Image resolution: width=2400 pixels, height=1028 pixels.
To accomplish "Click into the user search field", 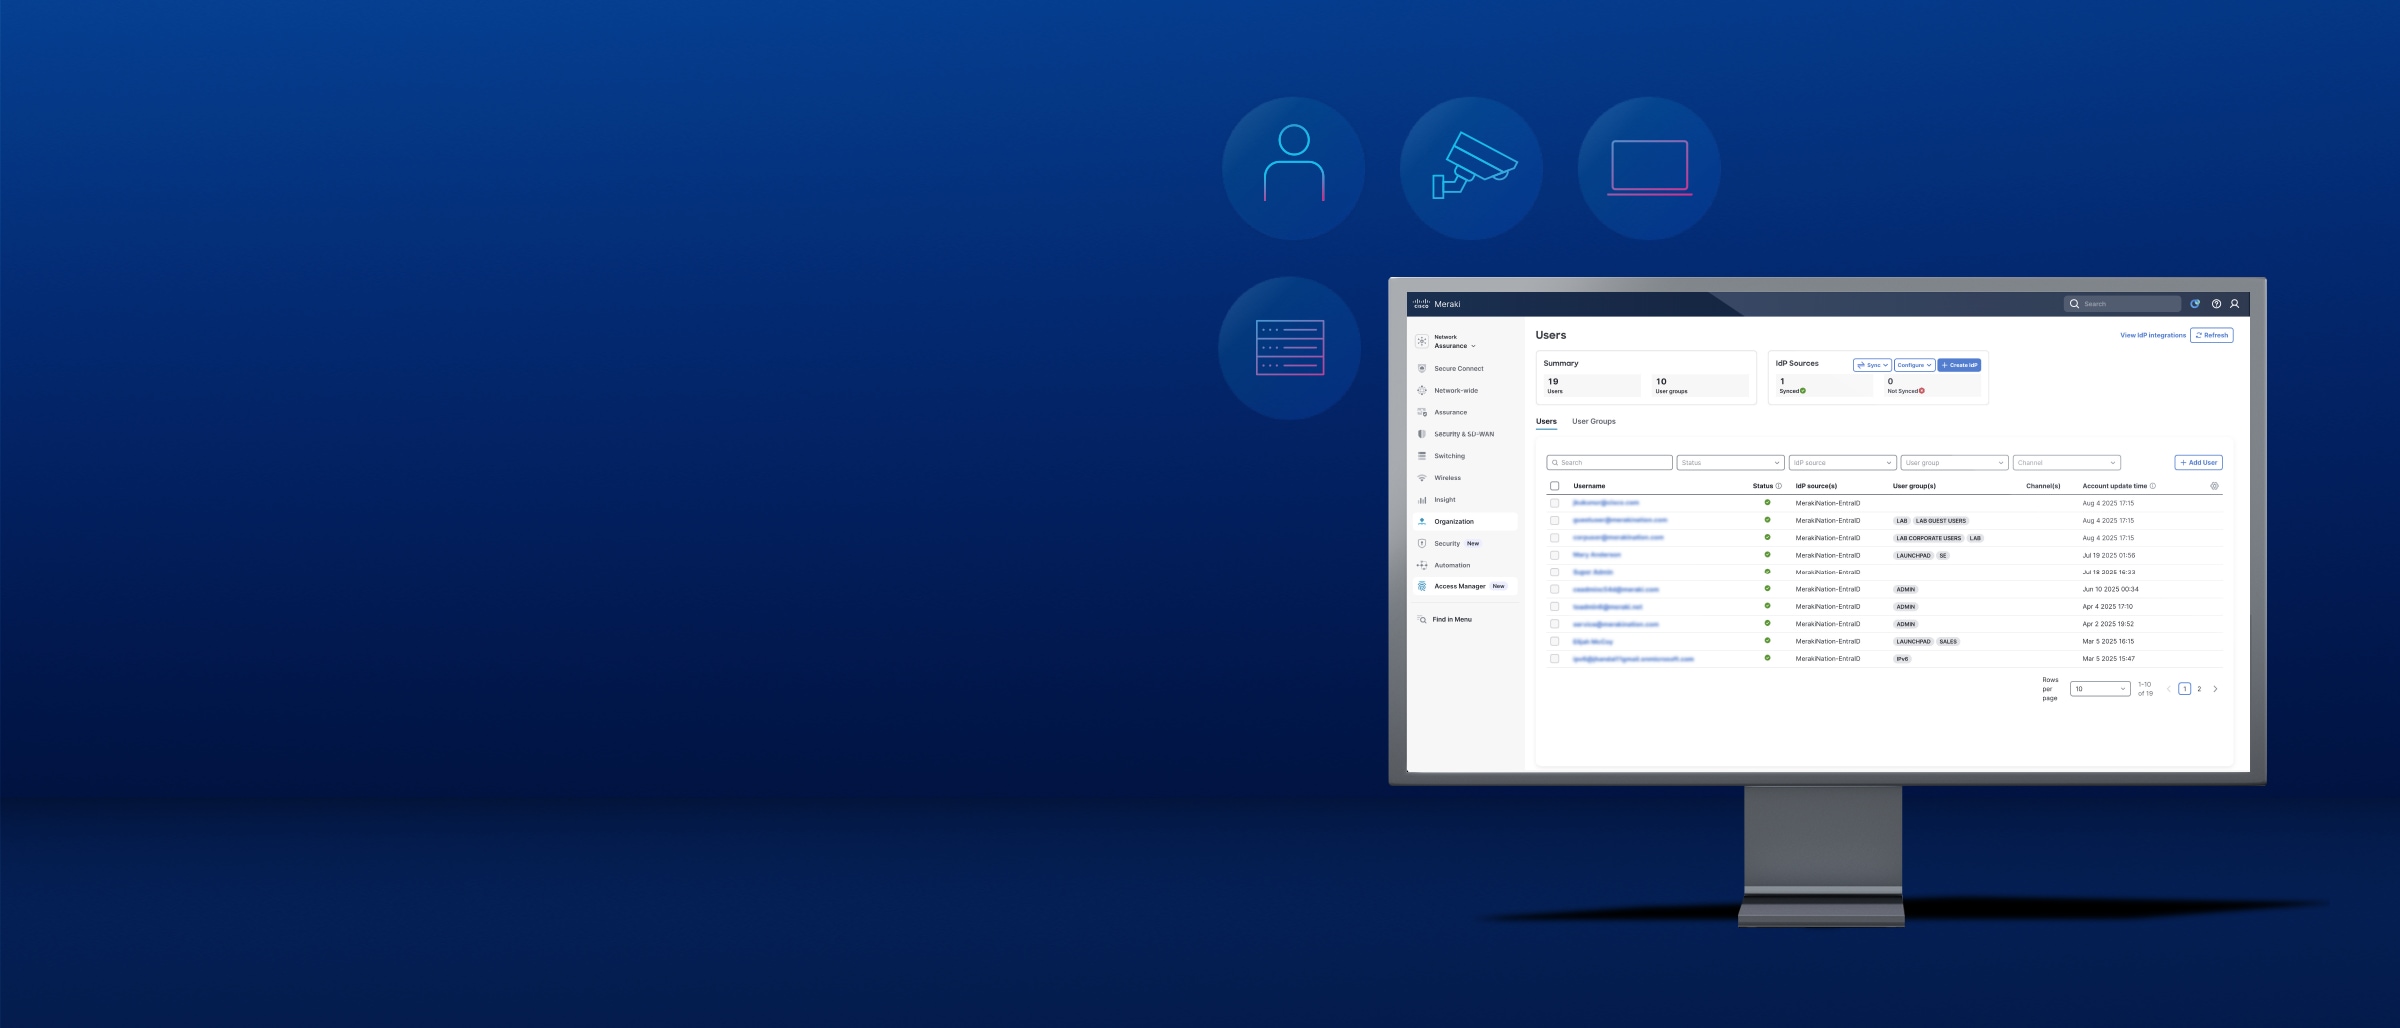I will (x=1610, y=462).
